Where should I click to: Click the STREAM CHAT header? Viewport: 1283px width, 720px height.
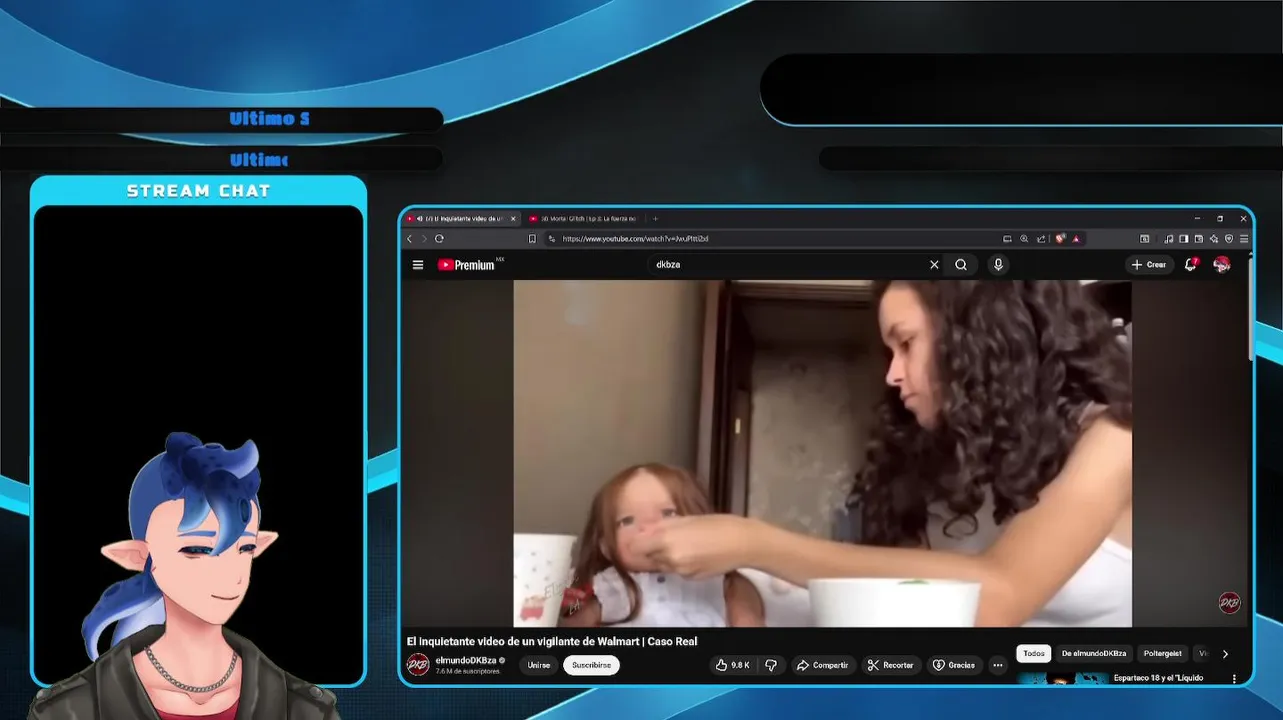pyautogui.click(x=199, y=191)
